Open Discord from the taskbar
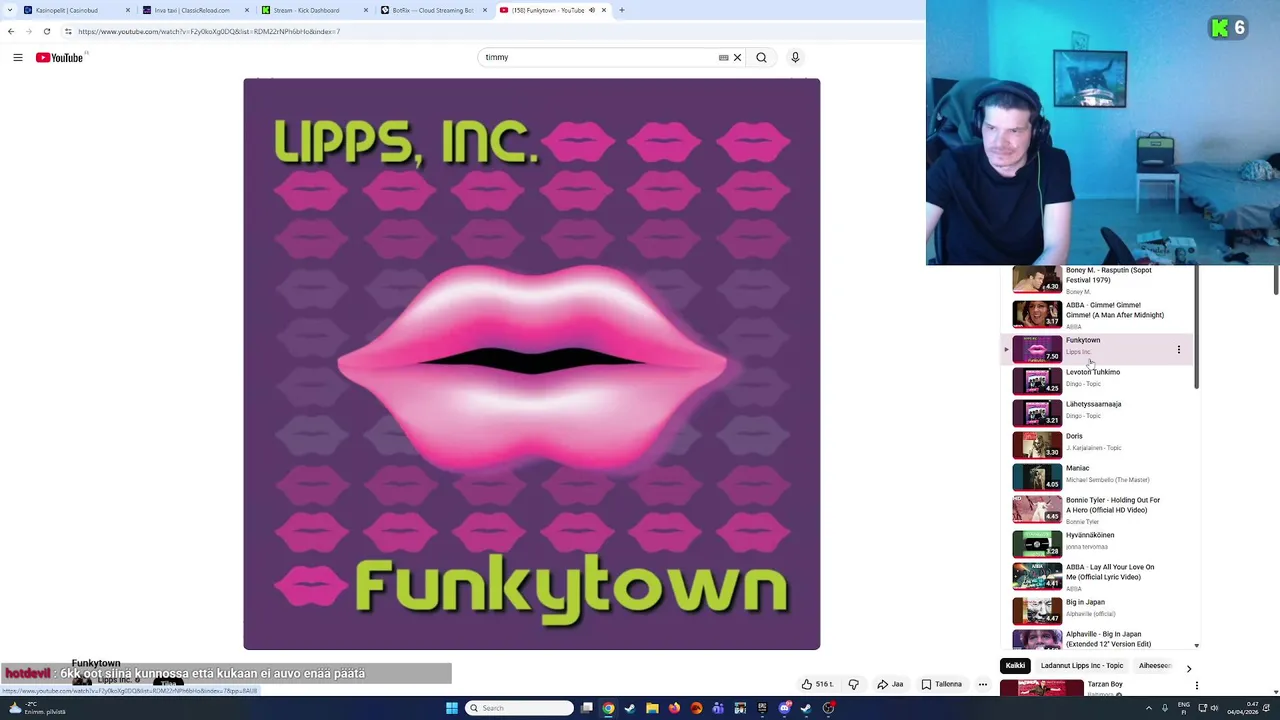The width and height of the screenshot is (1280, 720). [785, 708]
